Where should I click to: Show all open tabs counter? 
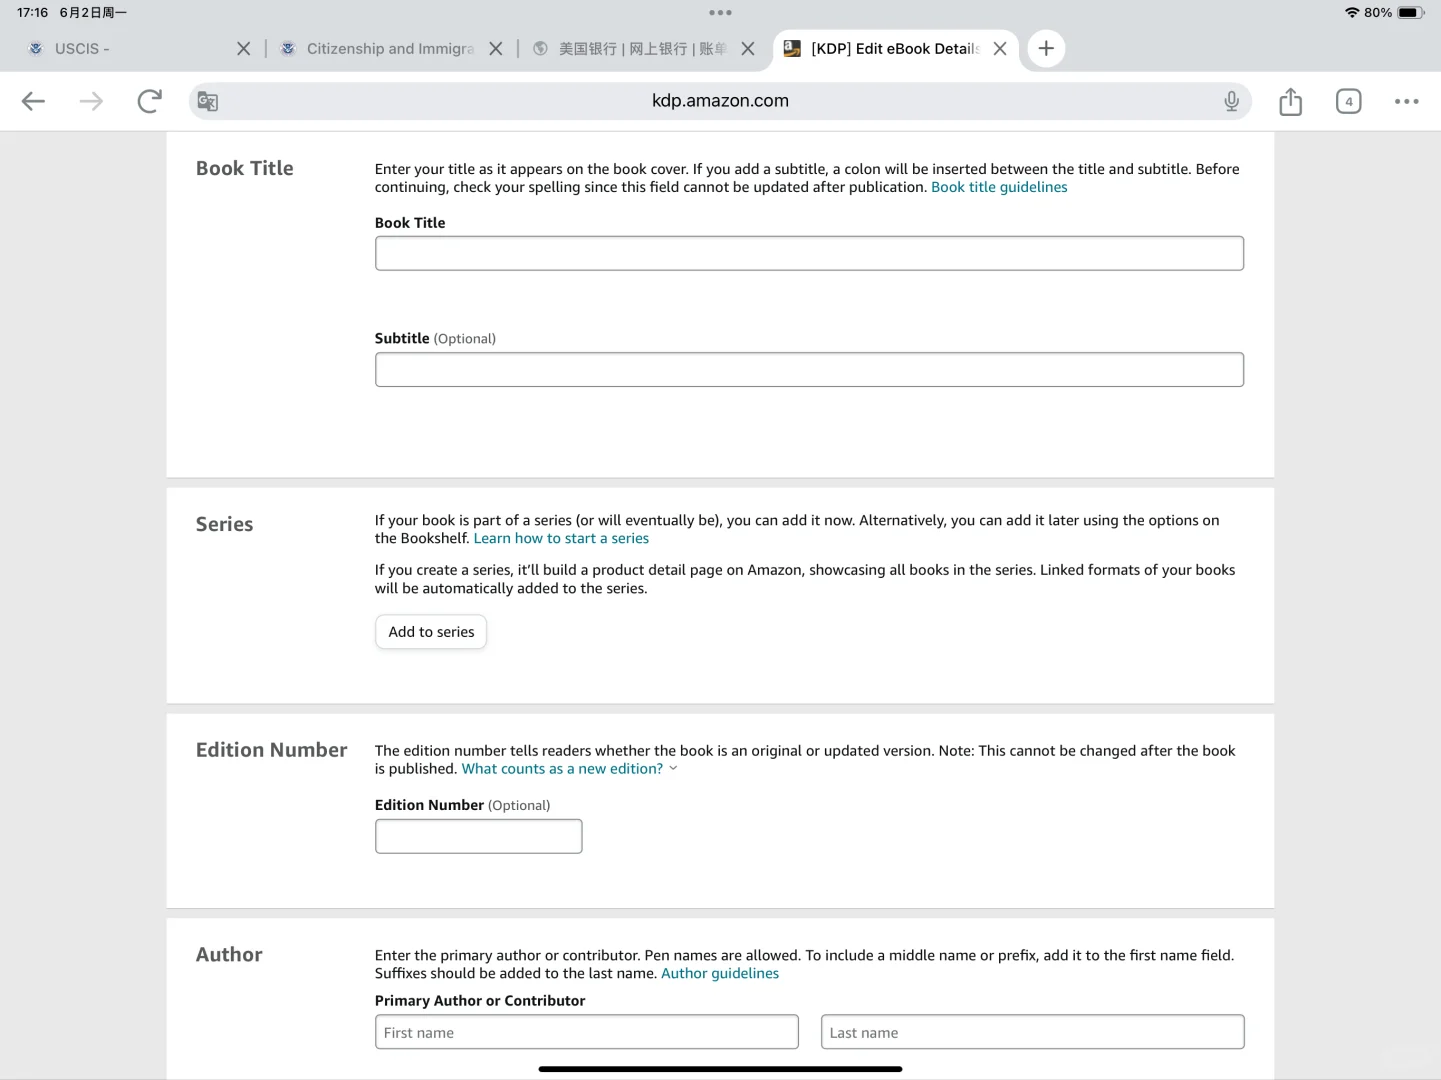(1349, 101)
